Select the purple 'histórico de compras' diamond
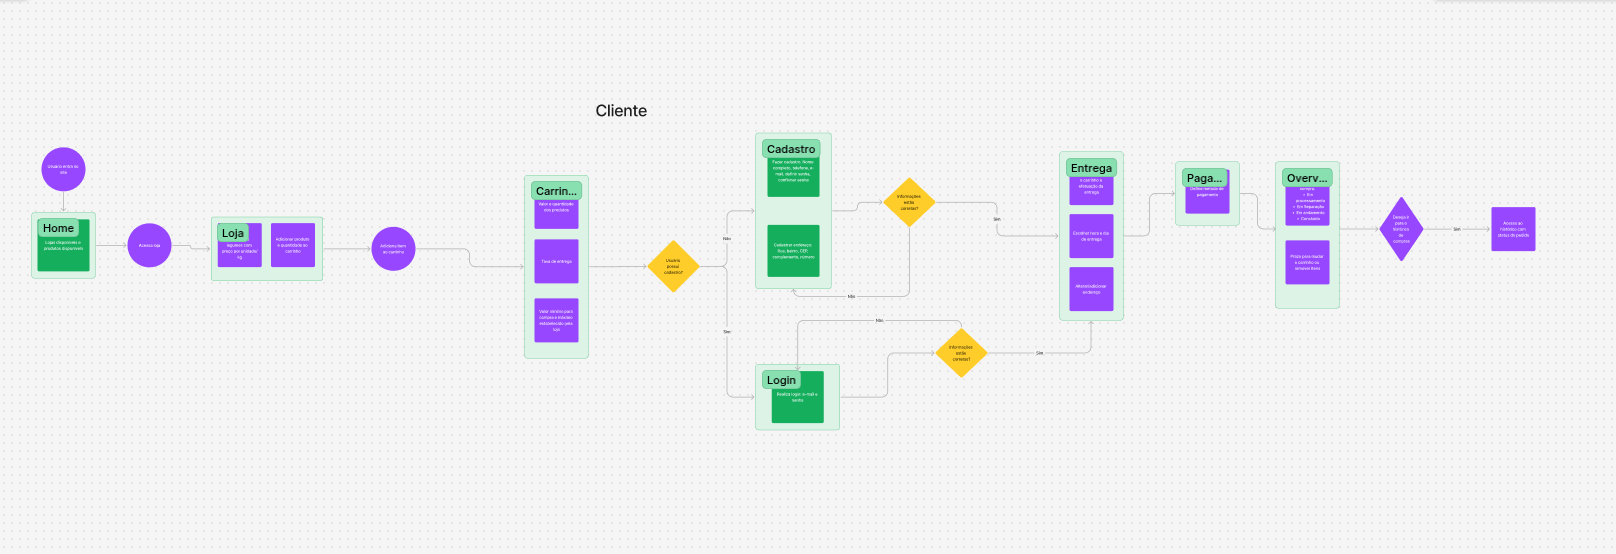Screen dimensions: 1616x554 pyautogui.click(x=1401, y=229)
